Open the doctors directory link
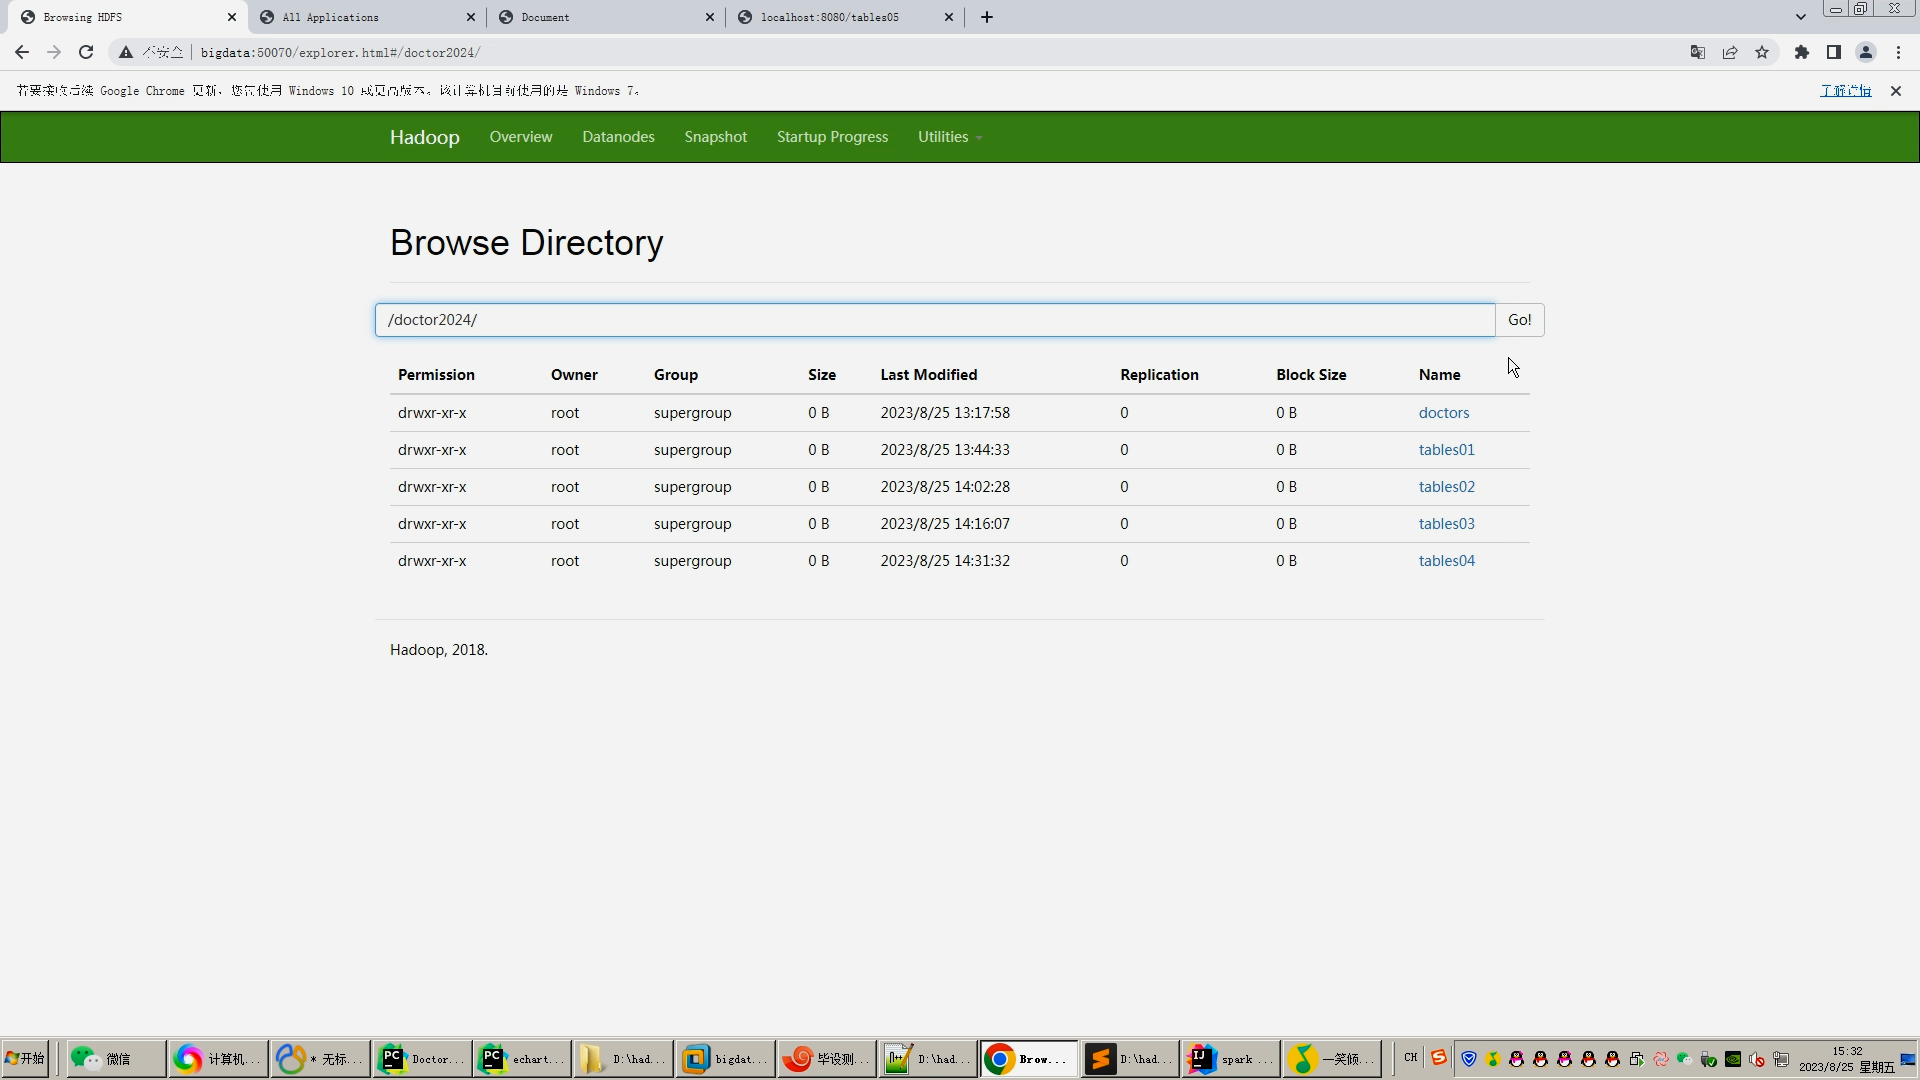Screen dimensions: 1920x1080 pos(1443,413)
